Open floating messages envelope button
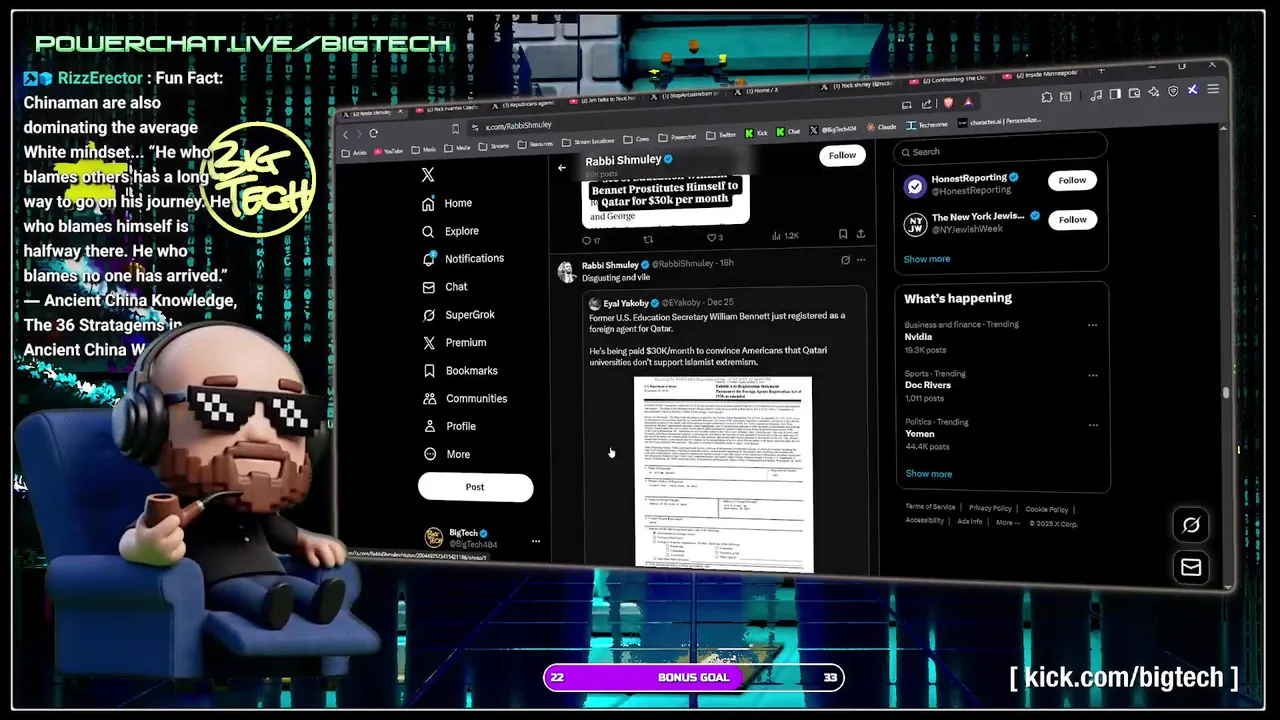 click(x=1191, y=567)
